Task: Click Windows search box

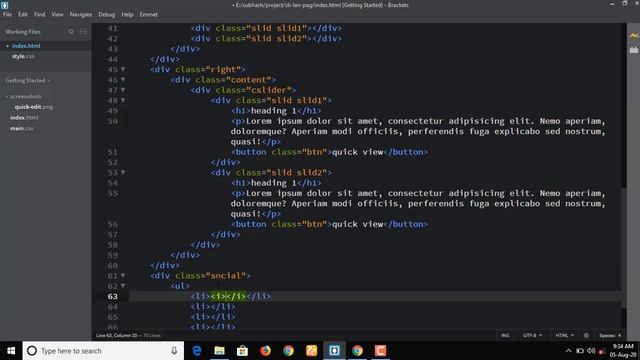Action: click(x=103, y=351)
